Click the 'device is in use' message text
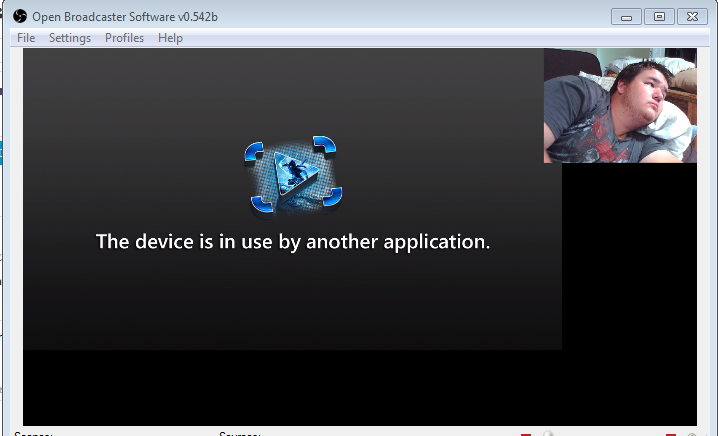Image resolution: width=718 pixels, height=436 pixels. (x=293, y=241)
